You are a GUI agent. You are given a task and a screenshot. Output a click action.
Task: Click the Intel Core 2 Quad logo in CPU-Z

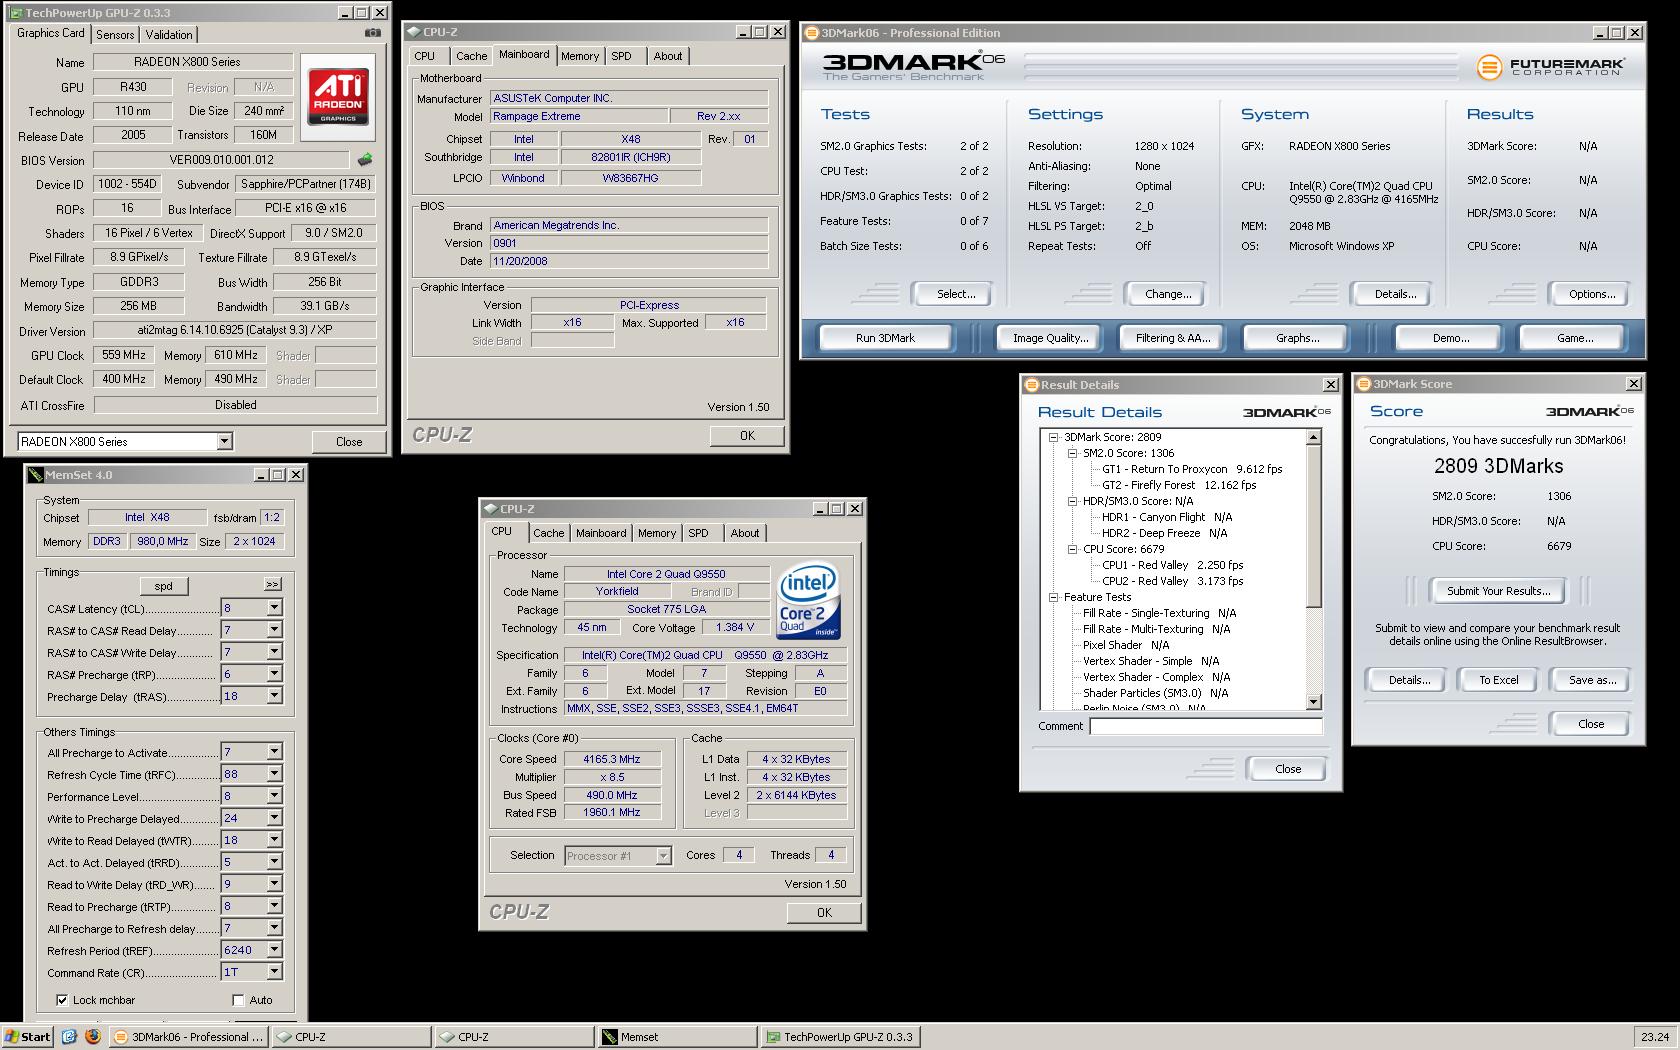809,601
